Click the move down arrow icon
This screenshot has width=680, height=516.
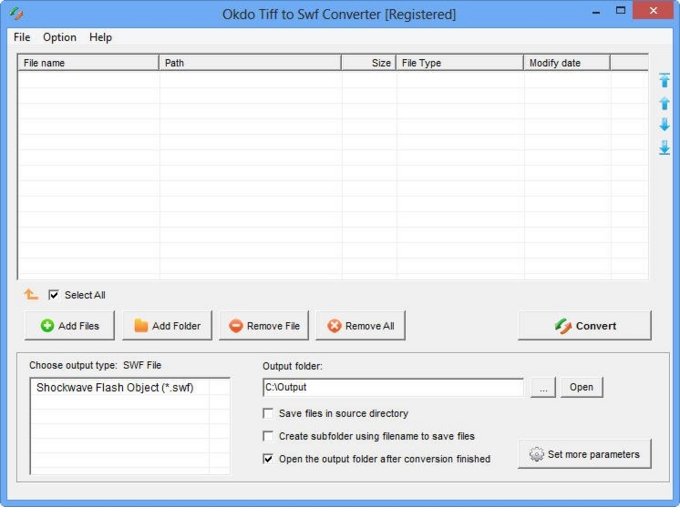(664, 125)
